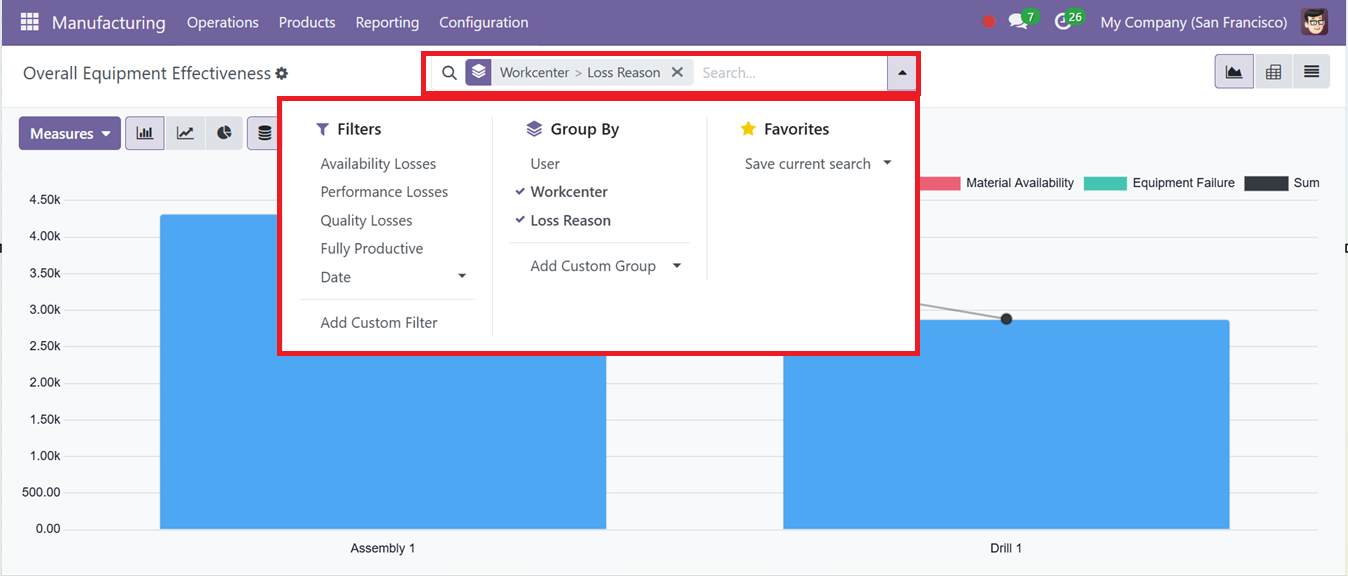Switch to pivot table view

1273,72
